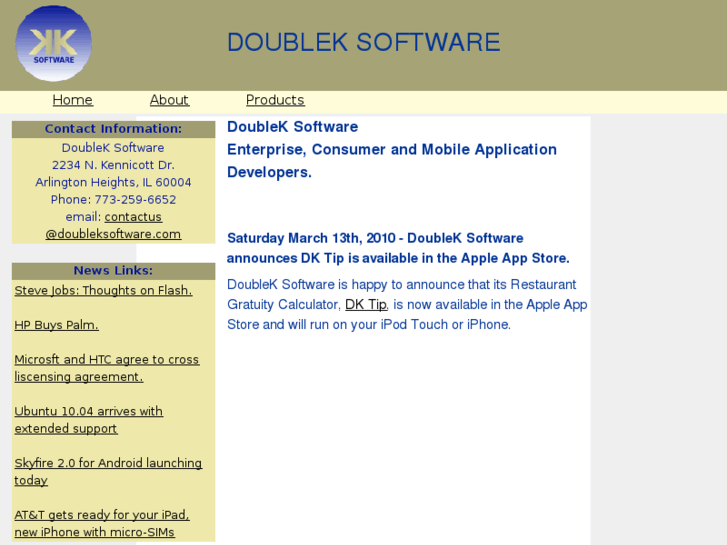
Task: Click the Contact Information heading
Action: click(x=114, y=129)
